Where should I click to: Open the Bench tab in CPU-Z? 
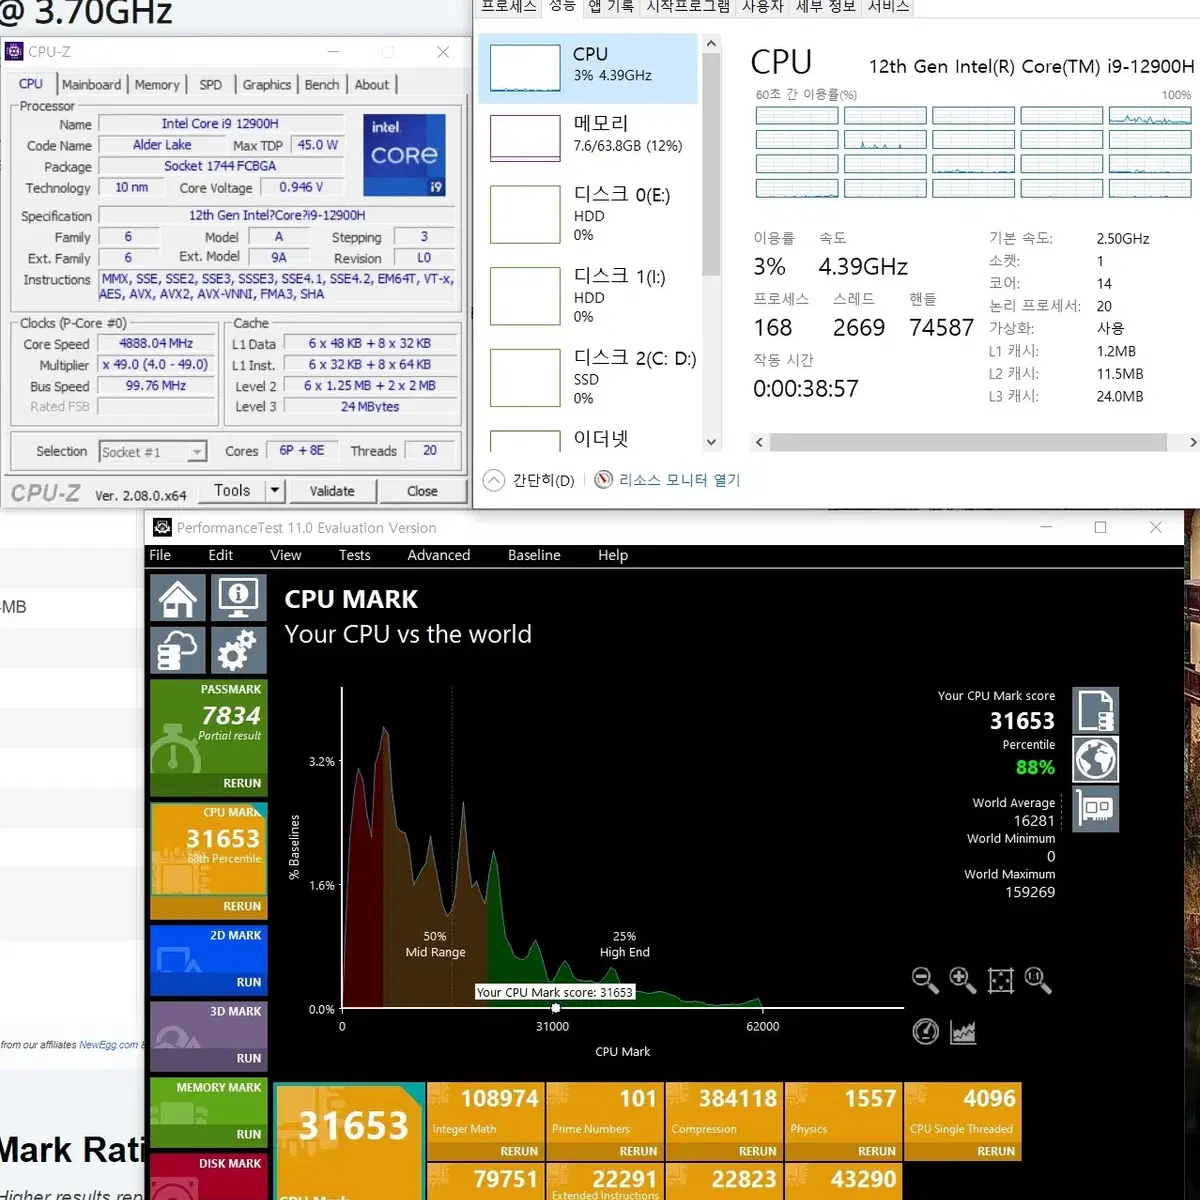point(322,85)
